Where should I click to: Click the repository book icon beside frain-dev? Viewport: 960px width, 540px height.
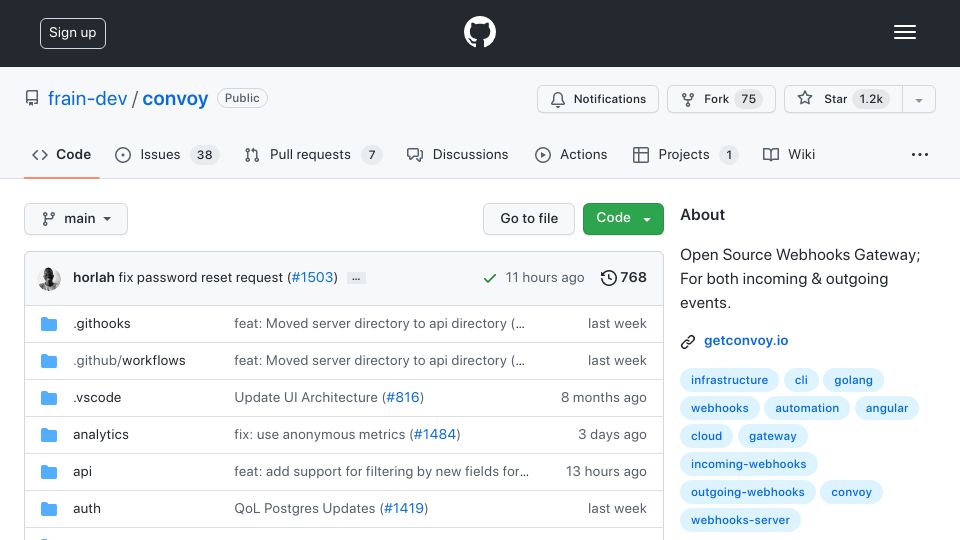[32, 98]
